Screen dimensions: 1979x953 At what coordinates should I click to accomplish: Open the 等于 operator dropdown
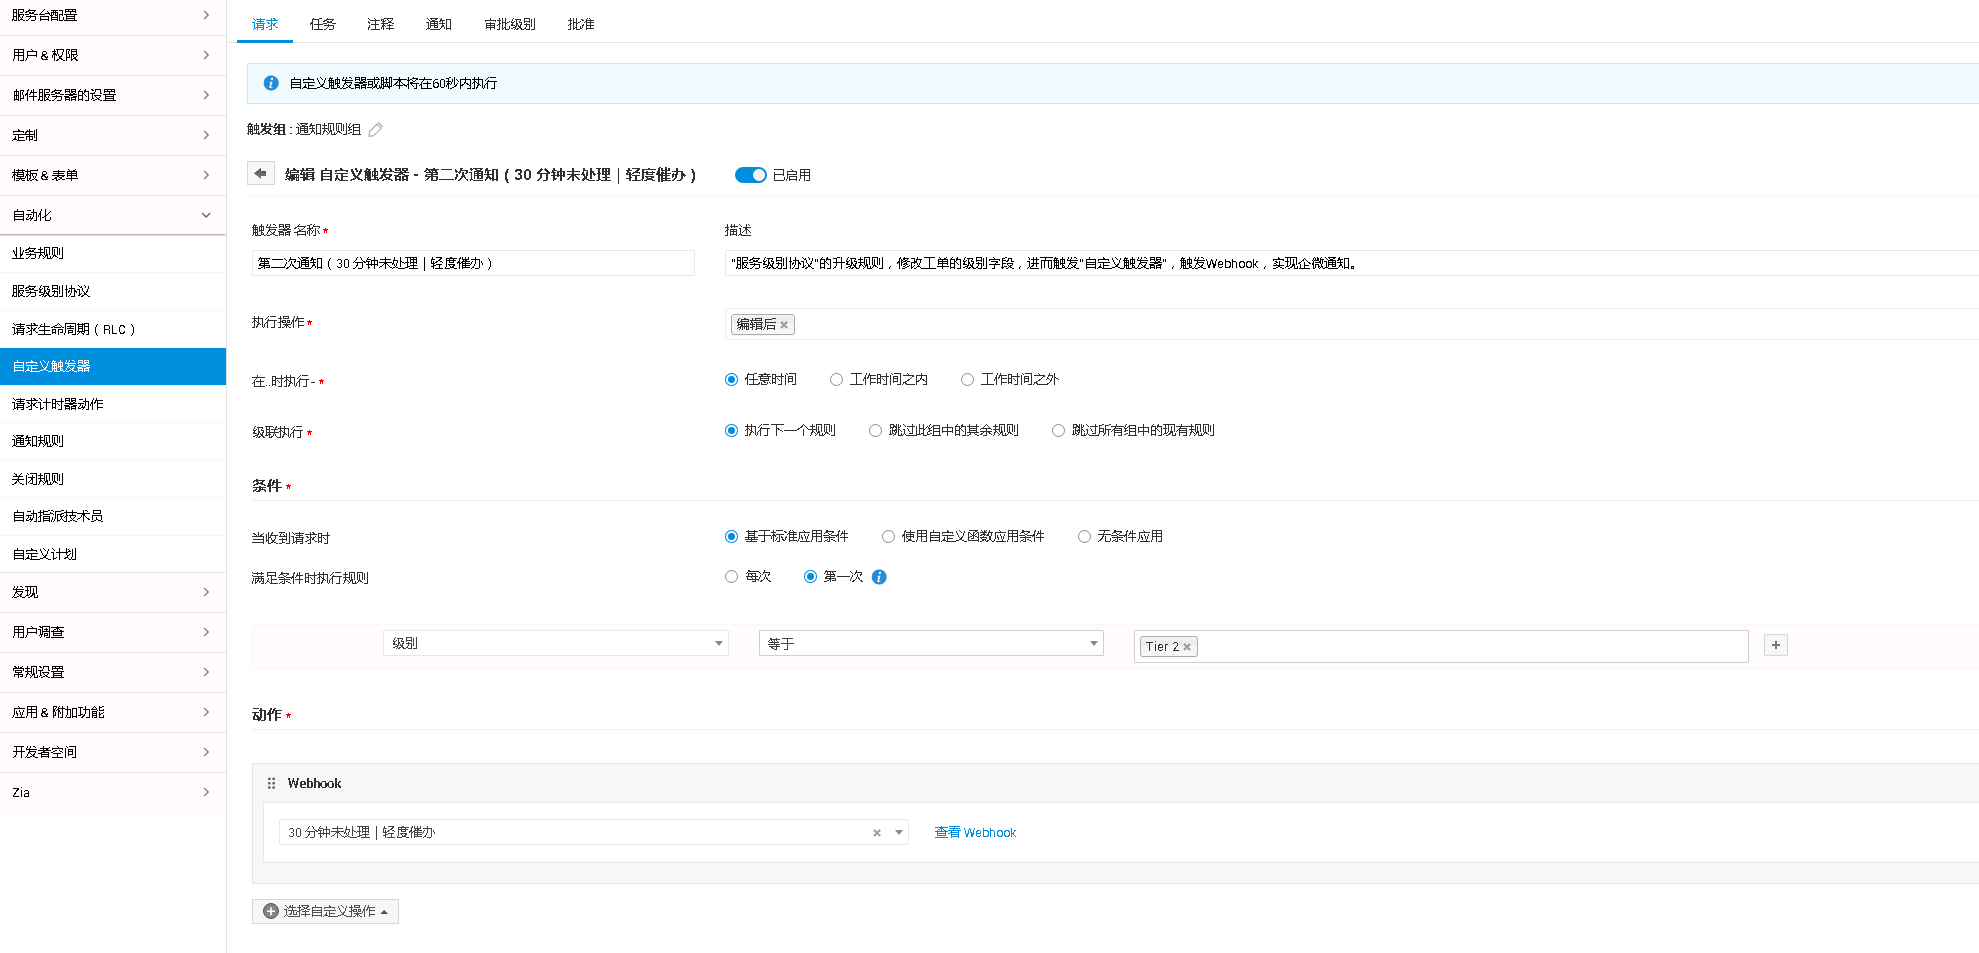click(x=930, y=643)
